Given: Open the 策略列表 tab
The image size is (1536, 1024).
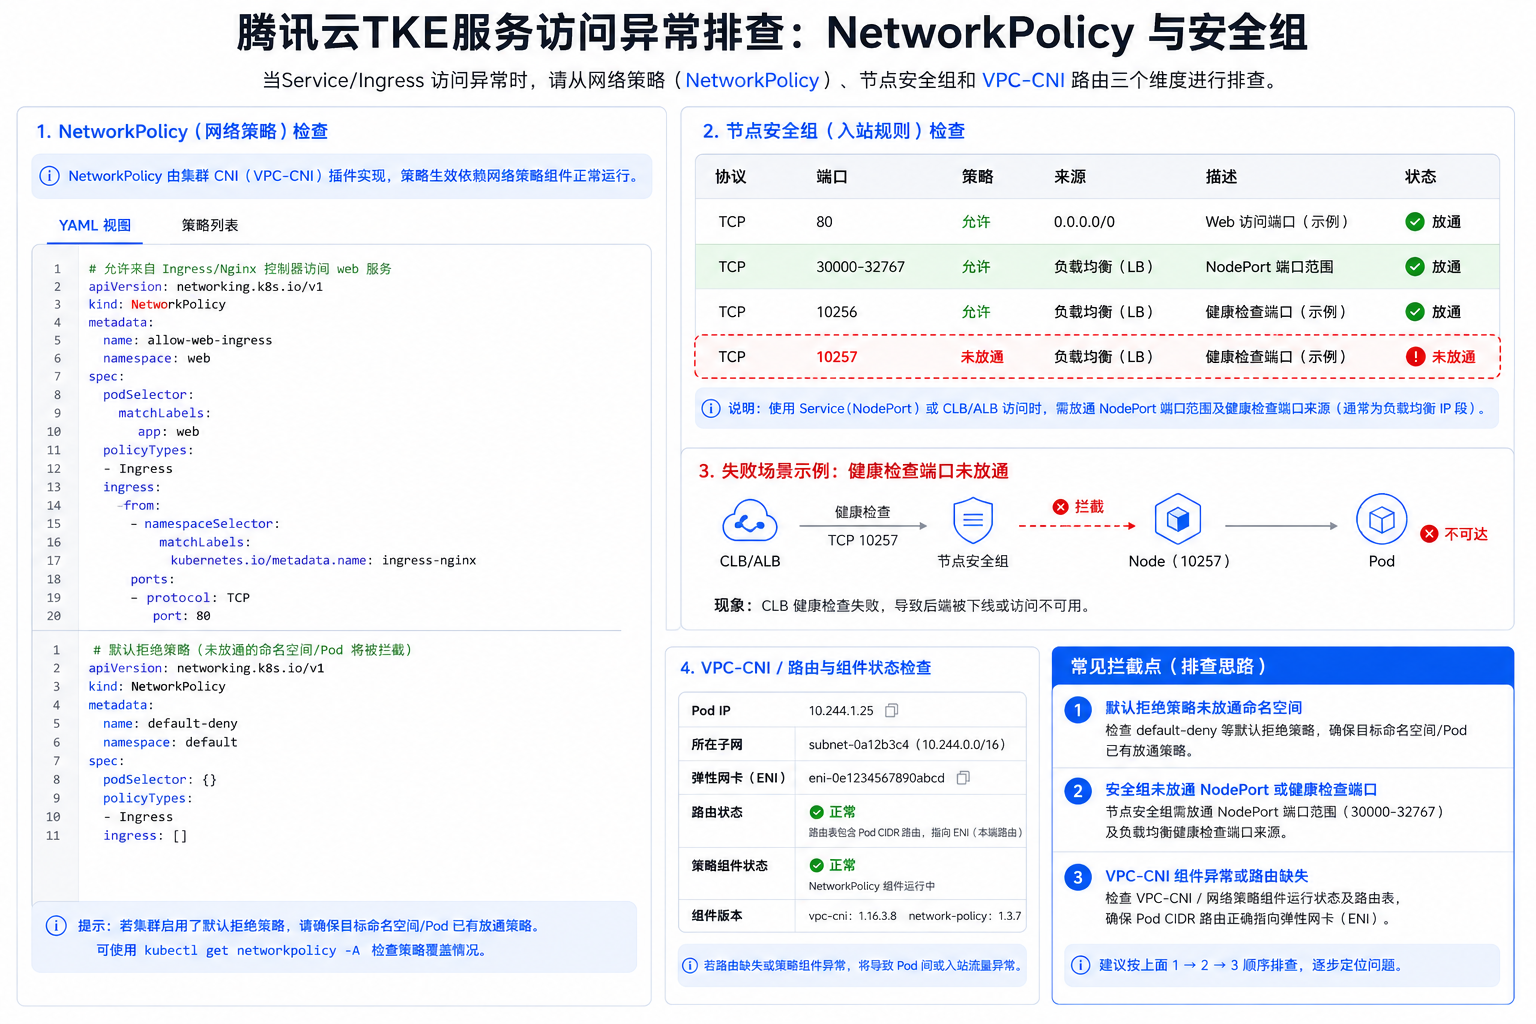Looking at the screenshot, I should (210, 226).
